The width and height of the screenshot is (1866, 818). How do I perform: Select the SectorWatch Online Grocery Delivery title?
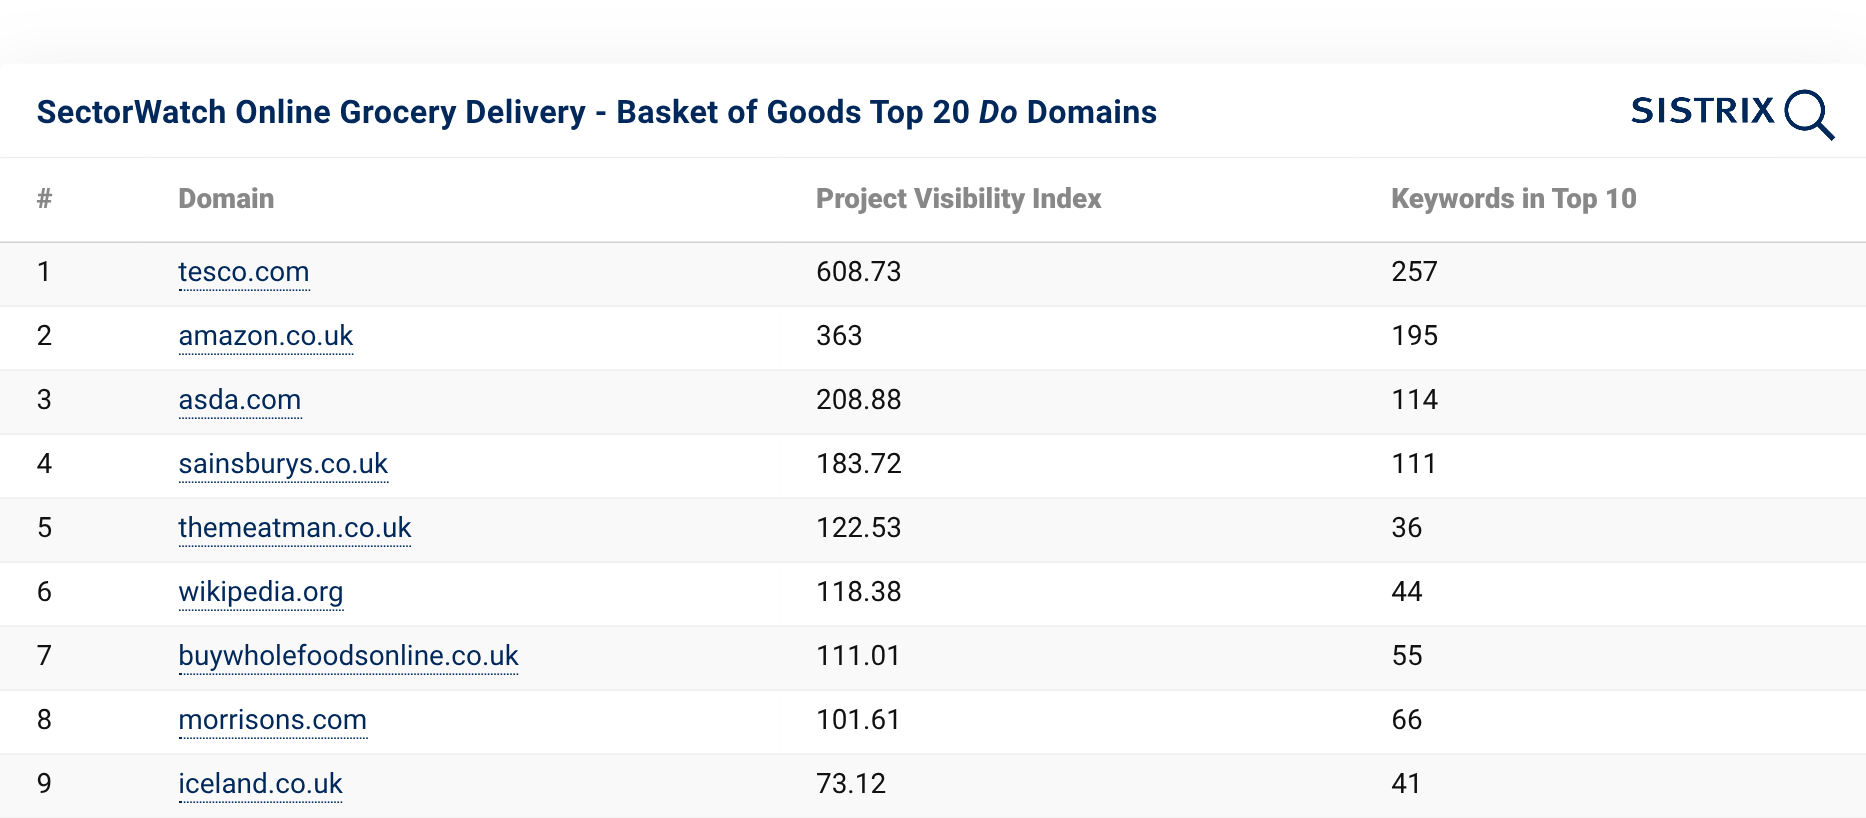[x=597, y=112]
